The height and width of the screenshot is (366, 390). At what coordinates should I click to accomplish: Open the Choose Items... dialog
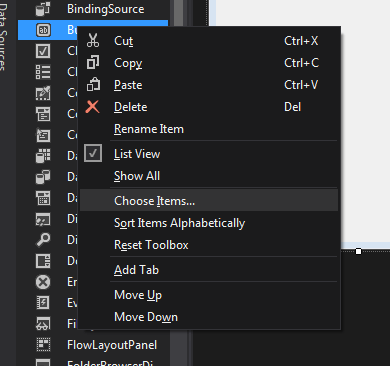pyautogui.click(x=209, y=201)
